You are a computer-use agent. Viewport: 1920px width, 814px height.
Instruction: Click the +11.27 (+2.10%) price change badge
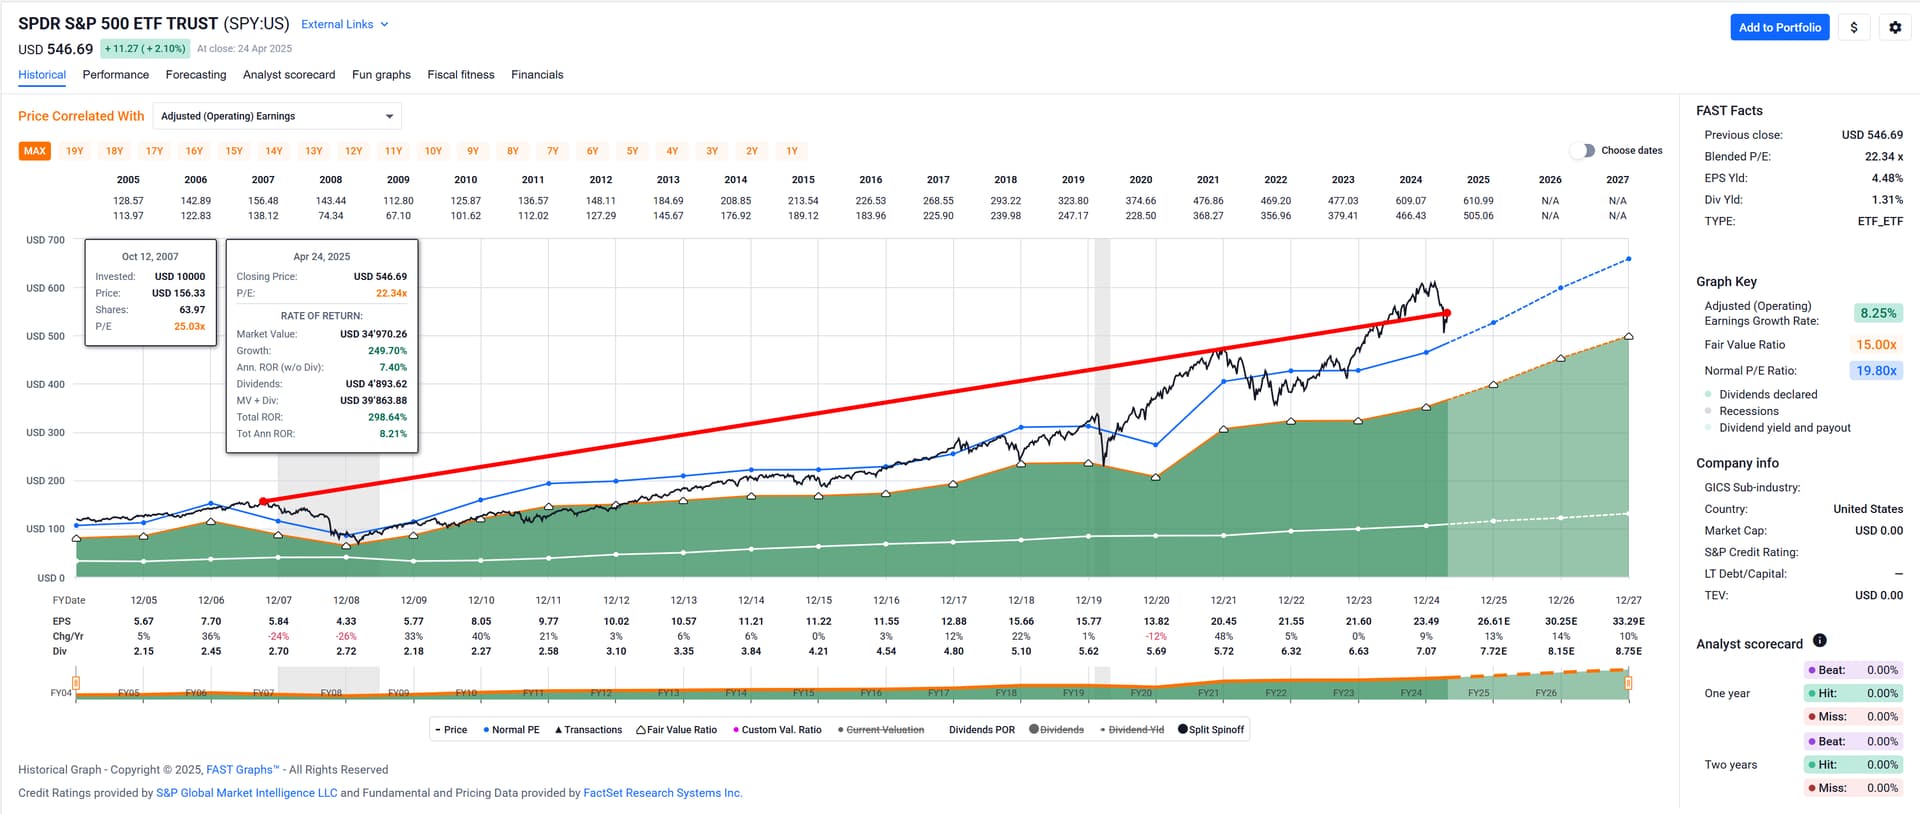tap(145, 48)
